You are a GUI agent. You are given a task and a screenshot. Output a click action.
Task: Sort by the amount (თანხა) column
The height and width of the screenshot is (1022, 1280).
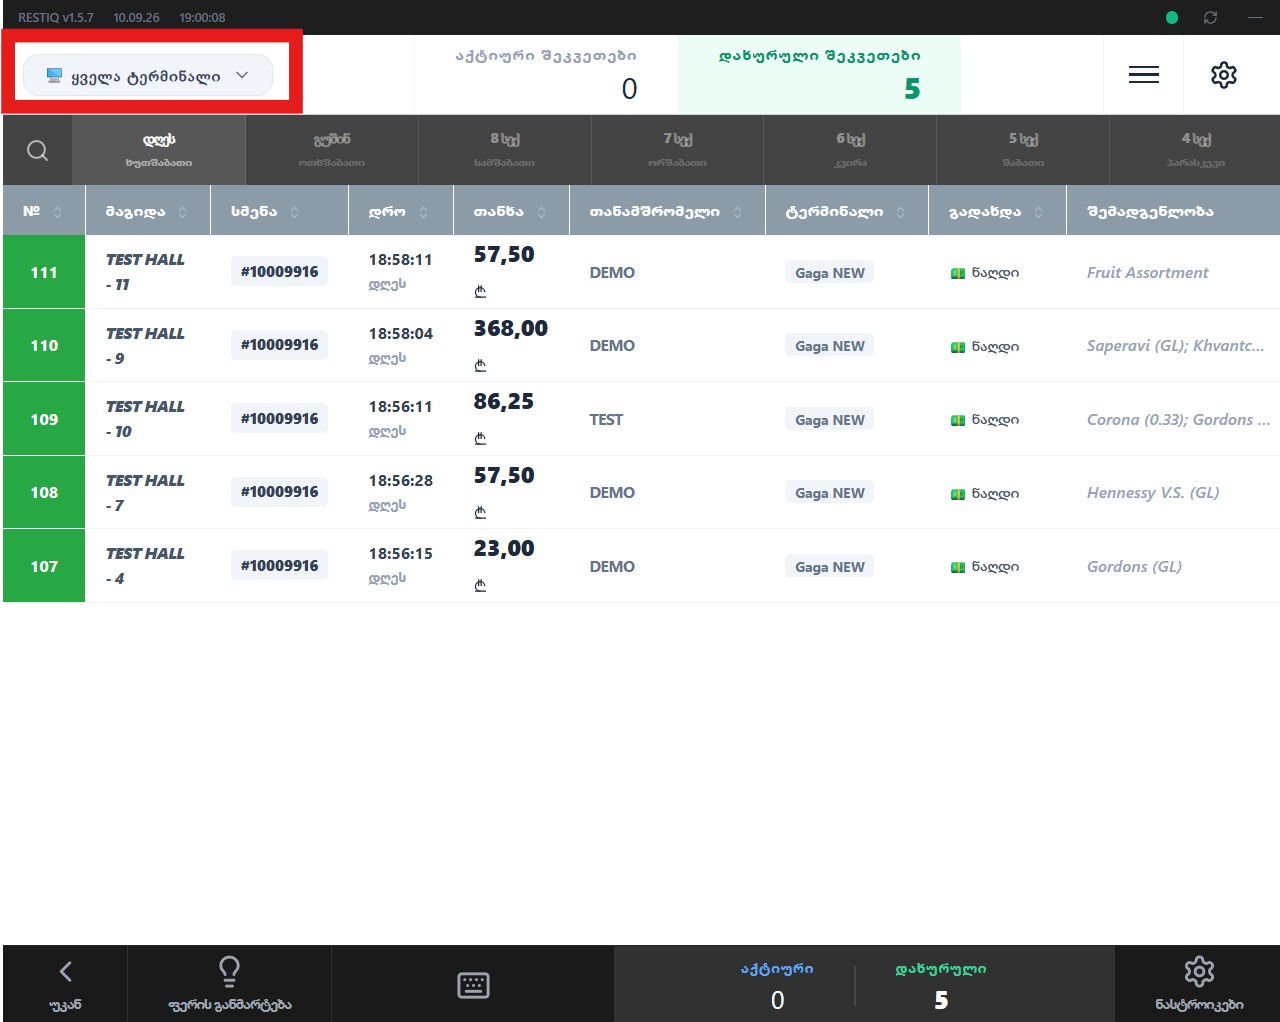(x=511, y=211)
